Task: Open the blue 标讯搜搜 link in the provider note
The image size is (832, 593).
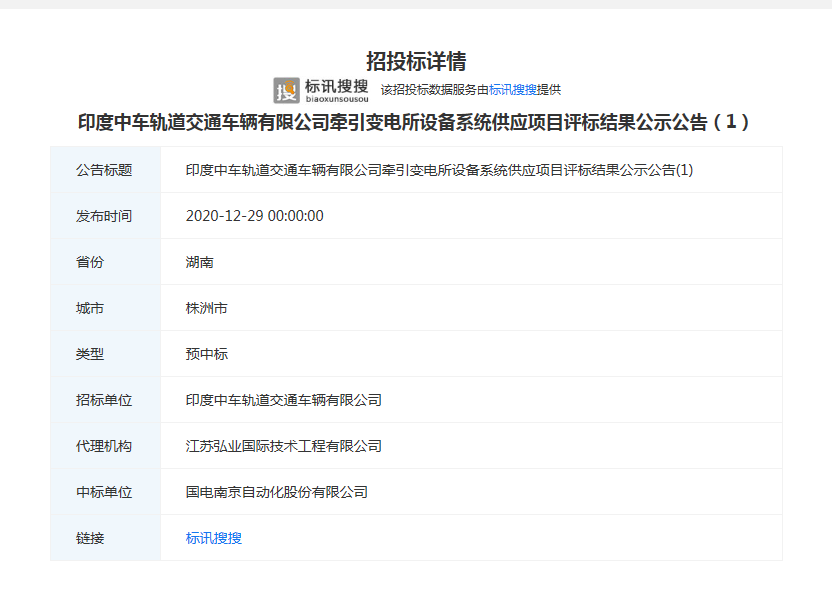Action: [x=513, y=90]
